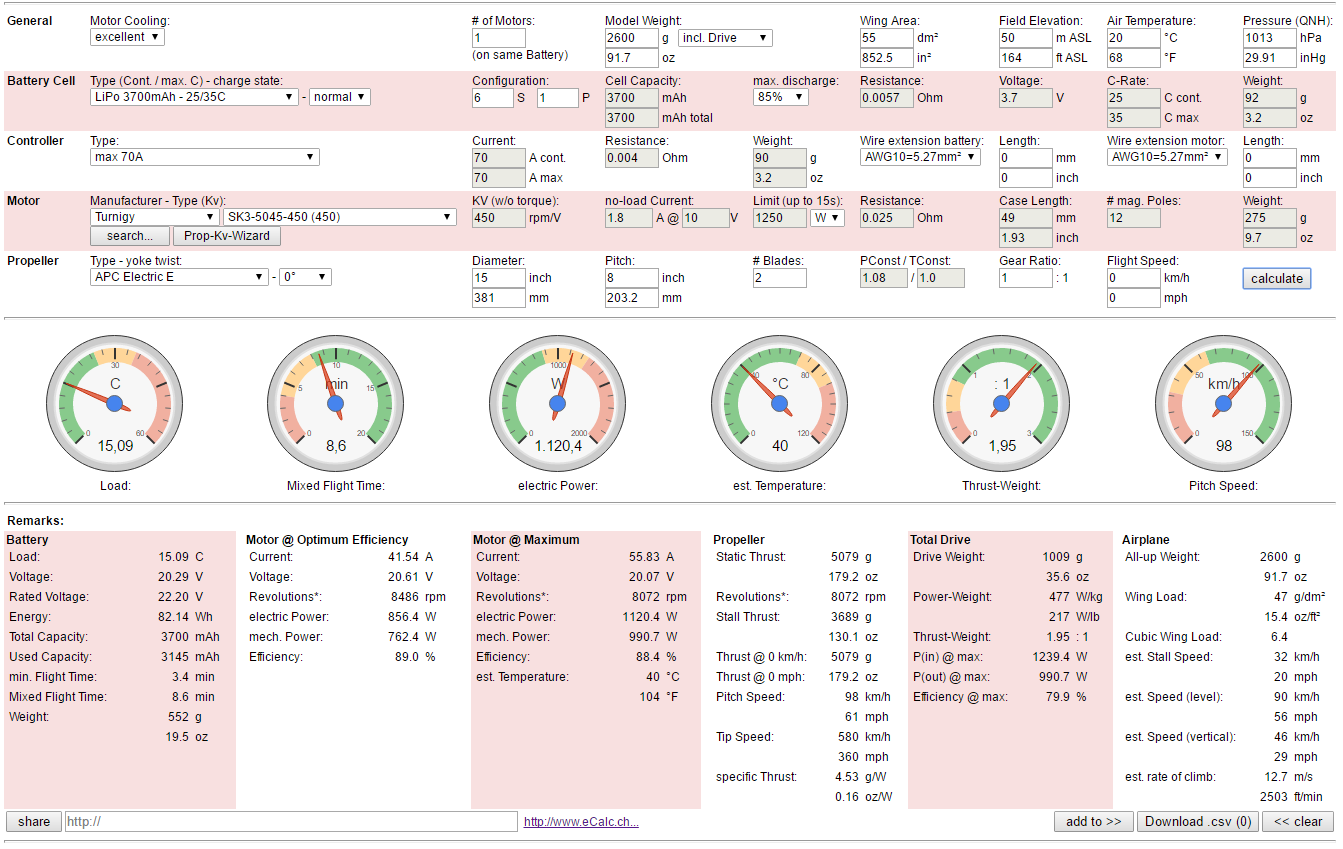Click the Air Temperature °F field
The image size is (1343, 849).
1133,58
